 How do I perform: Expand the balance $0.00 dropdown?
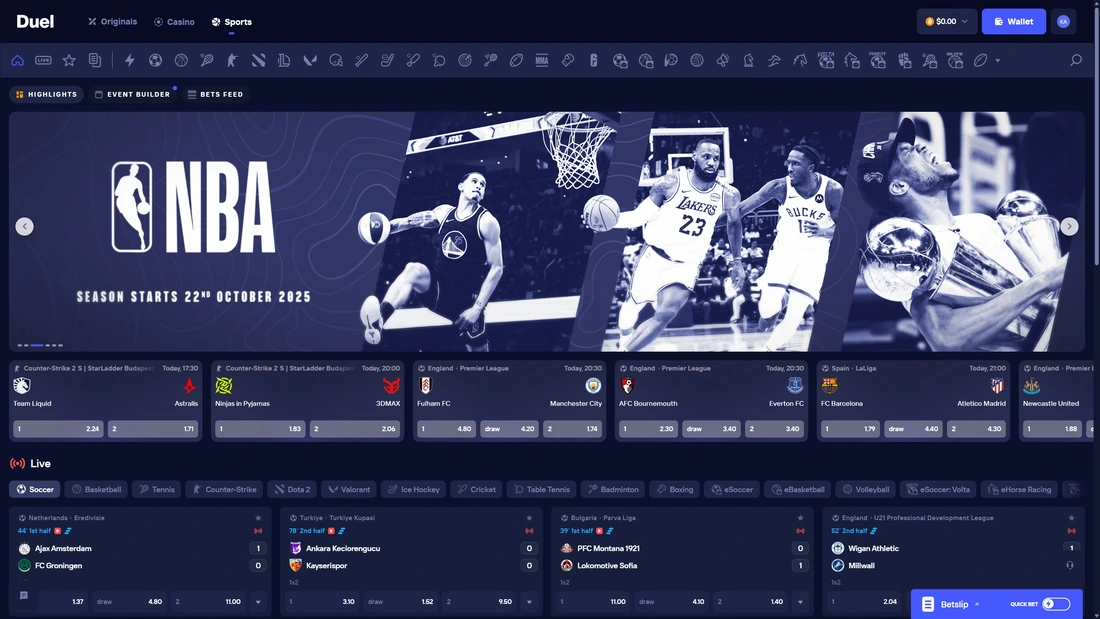tap(946, 22)
